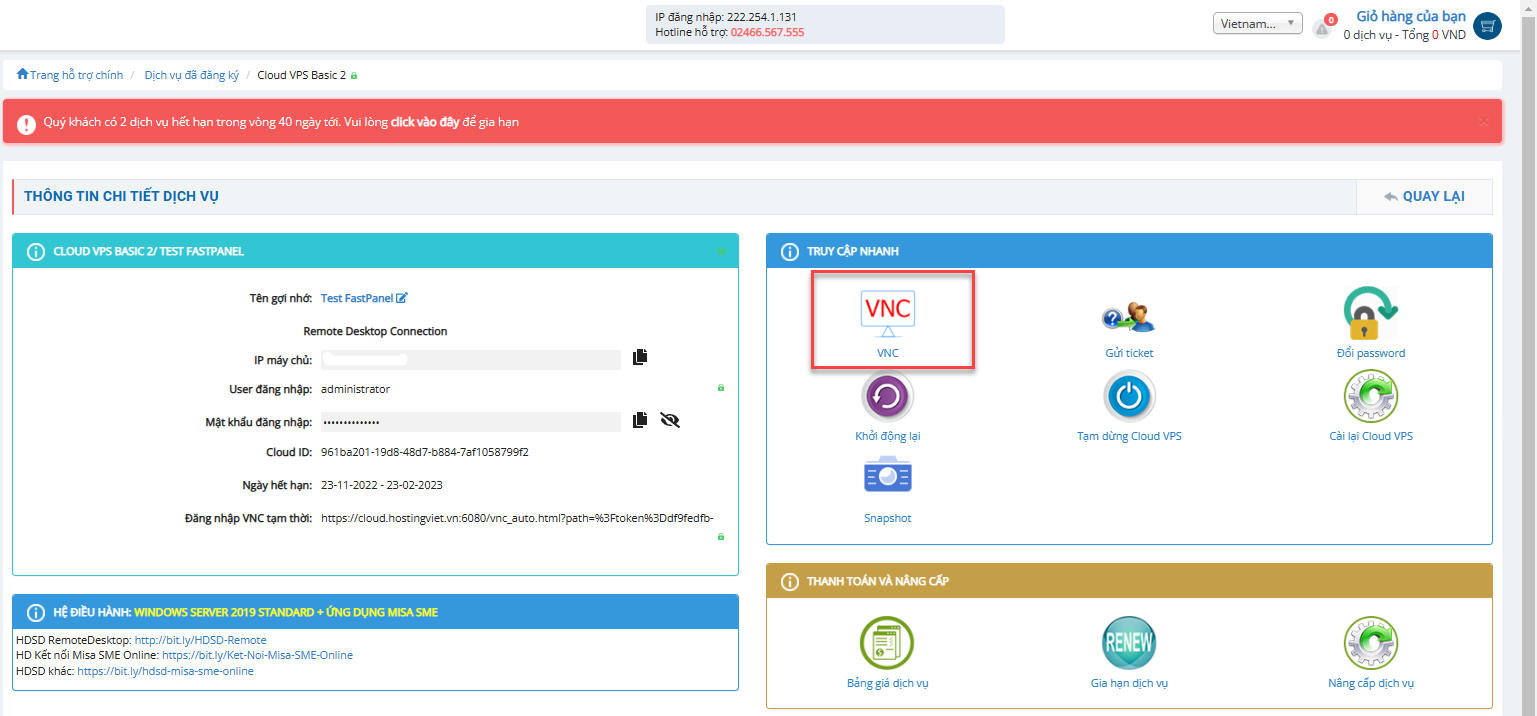
Task: Click the Gửi ticket icon
Action: (x=1128, y=316)
